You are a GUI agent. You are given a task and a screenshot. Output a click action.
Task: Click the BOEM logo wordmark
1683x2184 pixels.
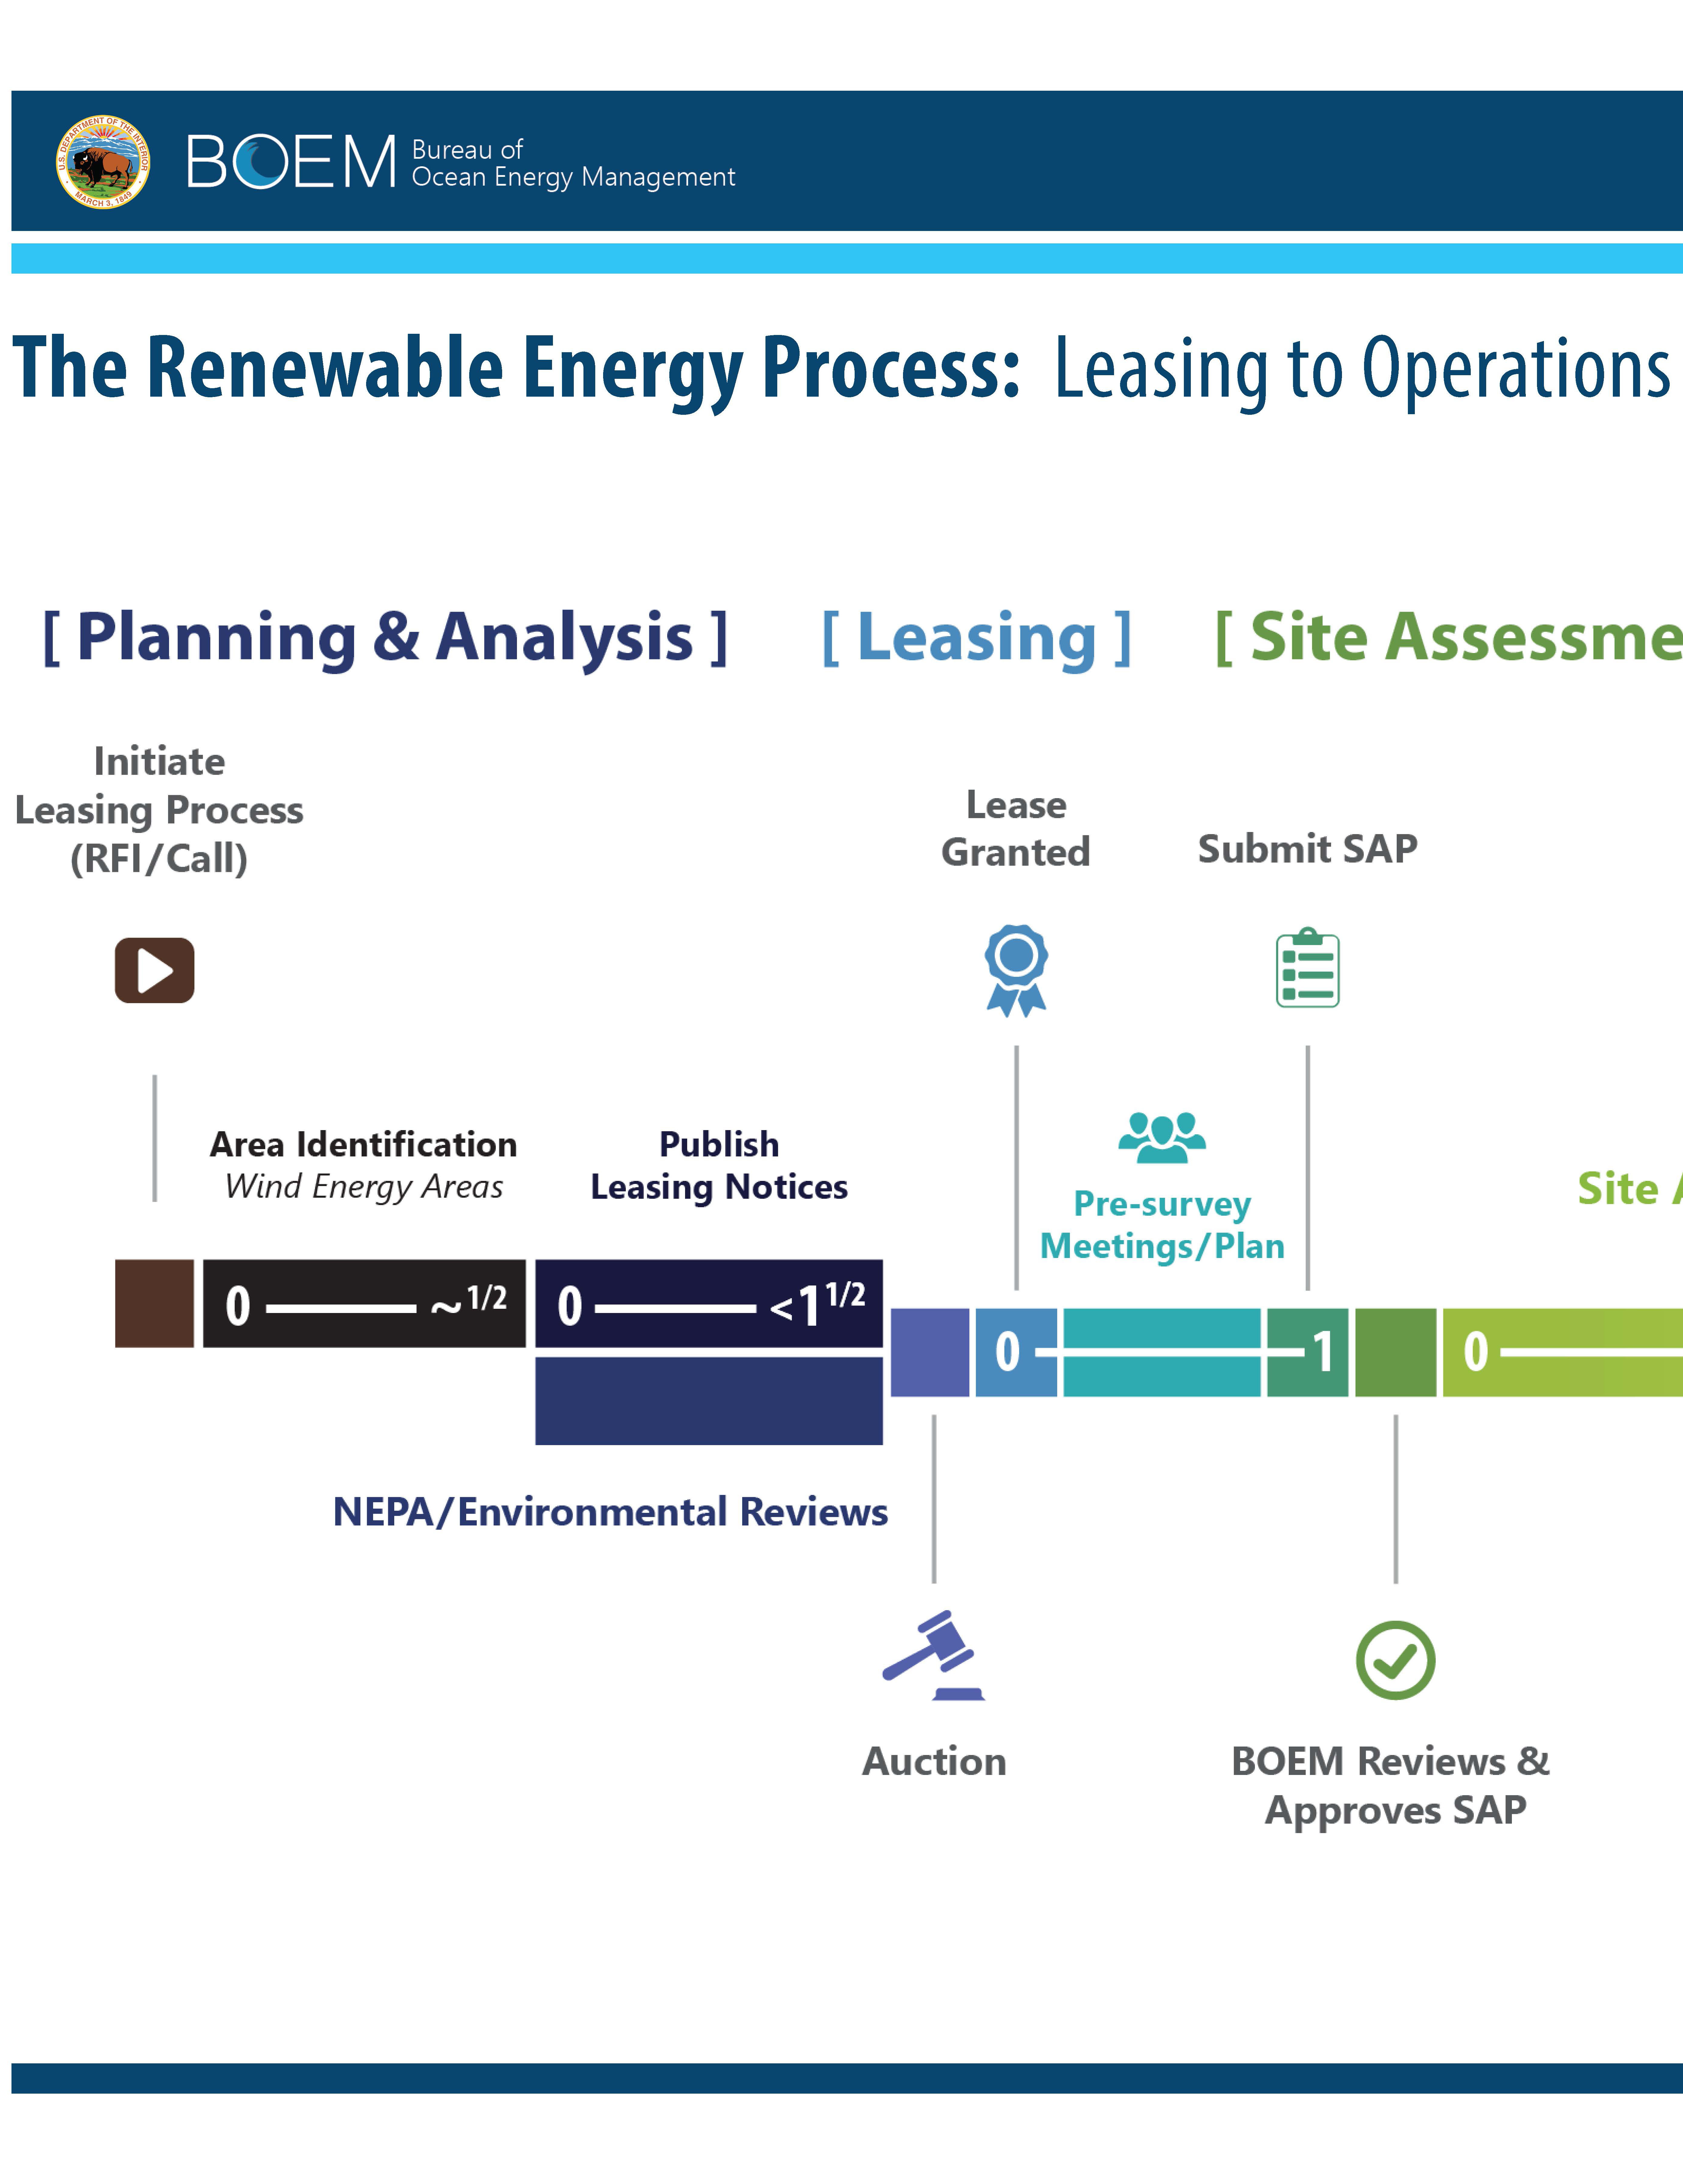[x=292, y=162]
